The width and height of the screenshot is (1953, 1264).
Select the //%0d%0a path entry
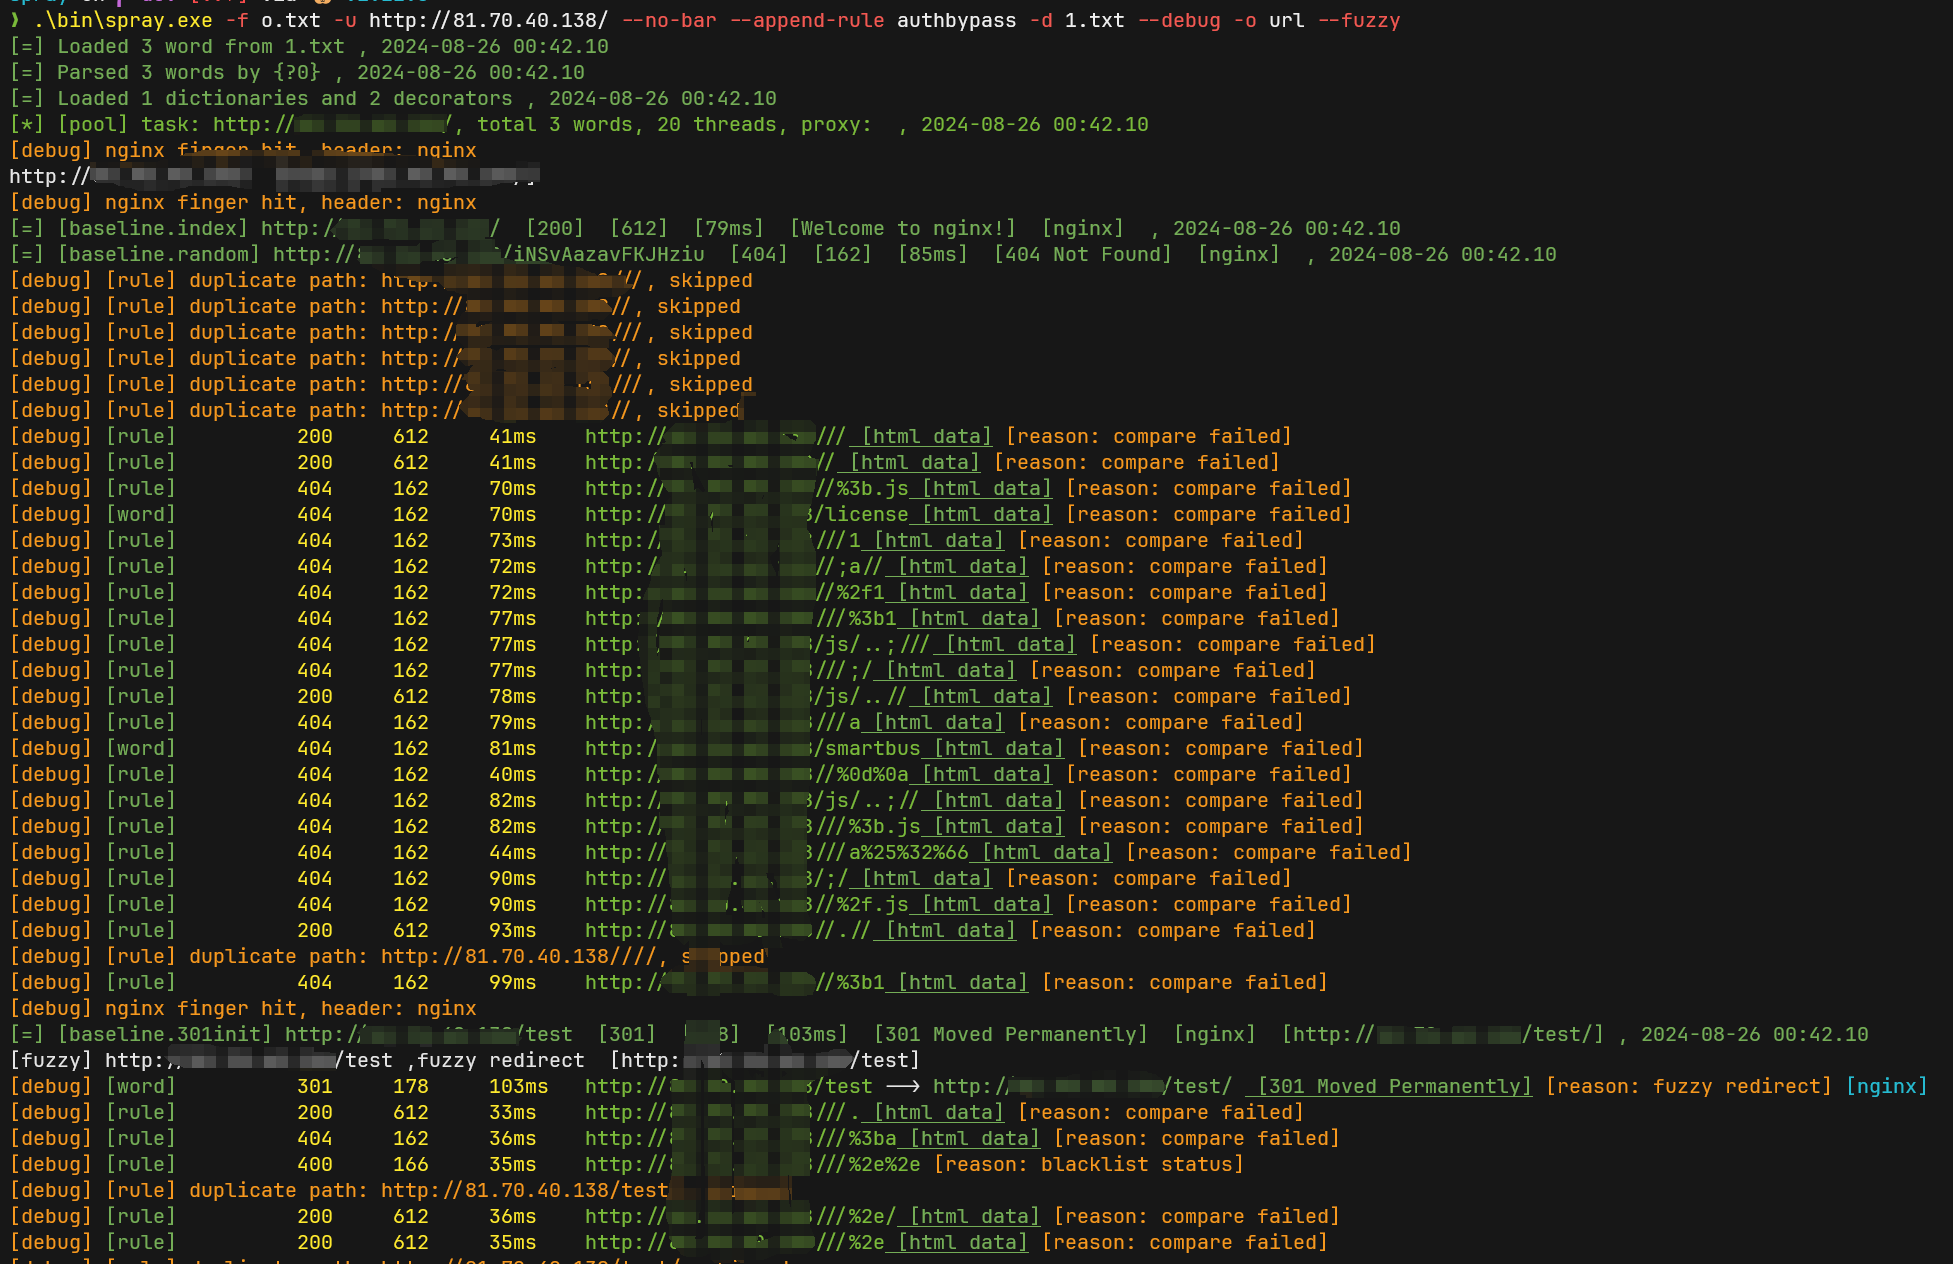tap(861, 774)
